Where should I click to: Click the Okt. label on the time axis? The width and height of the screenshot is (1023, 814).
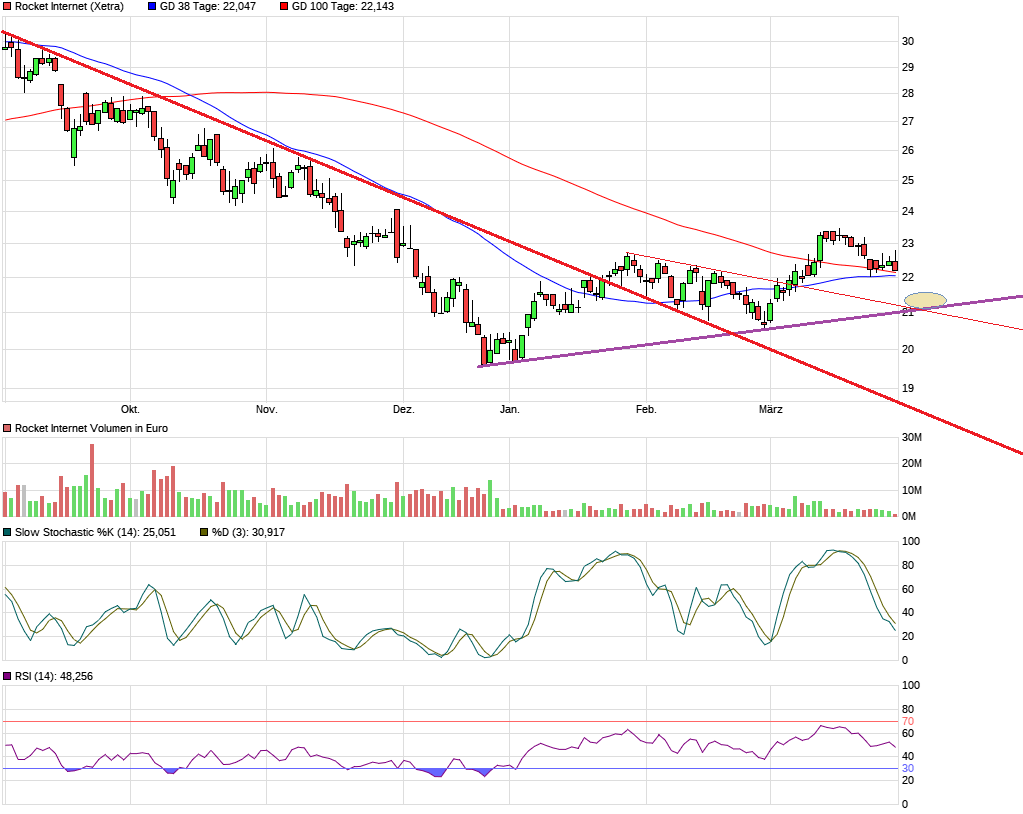tap(130, 409)
